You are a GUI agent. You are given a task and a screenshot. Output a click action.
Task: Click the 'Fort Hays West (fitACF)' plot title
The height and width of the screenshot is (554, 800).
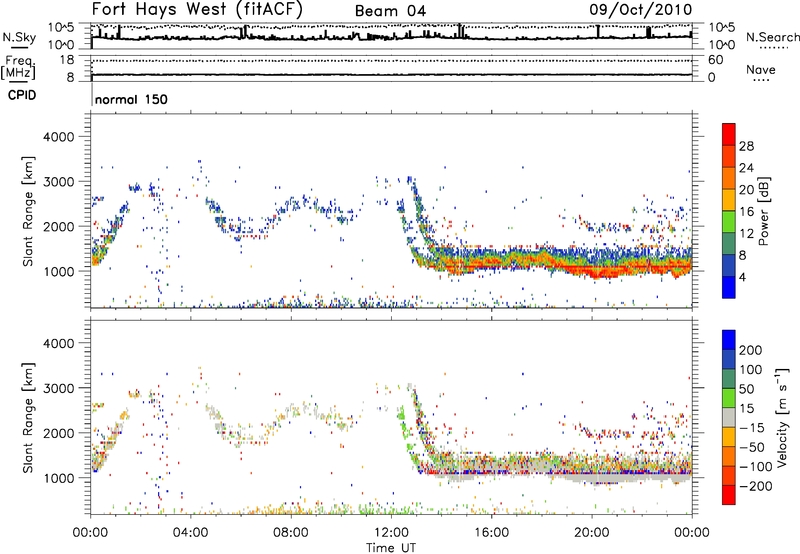point(197,10)
